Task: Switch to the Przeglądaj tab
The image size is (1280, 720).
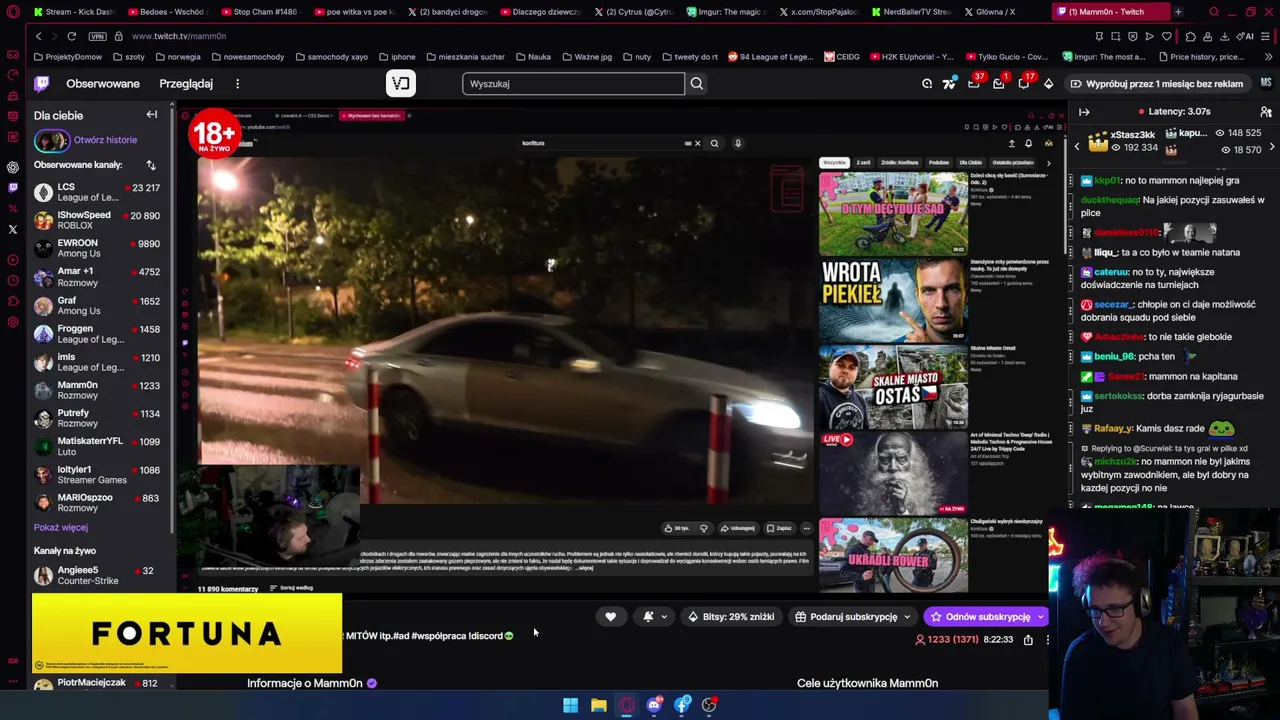Action: point(186,84)
